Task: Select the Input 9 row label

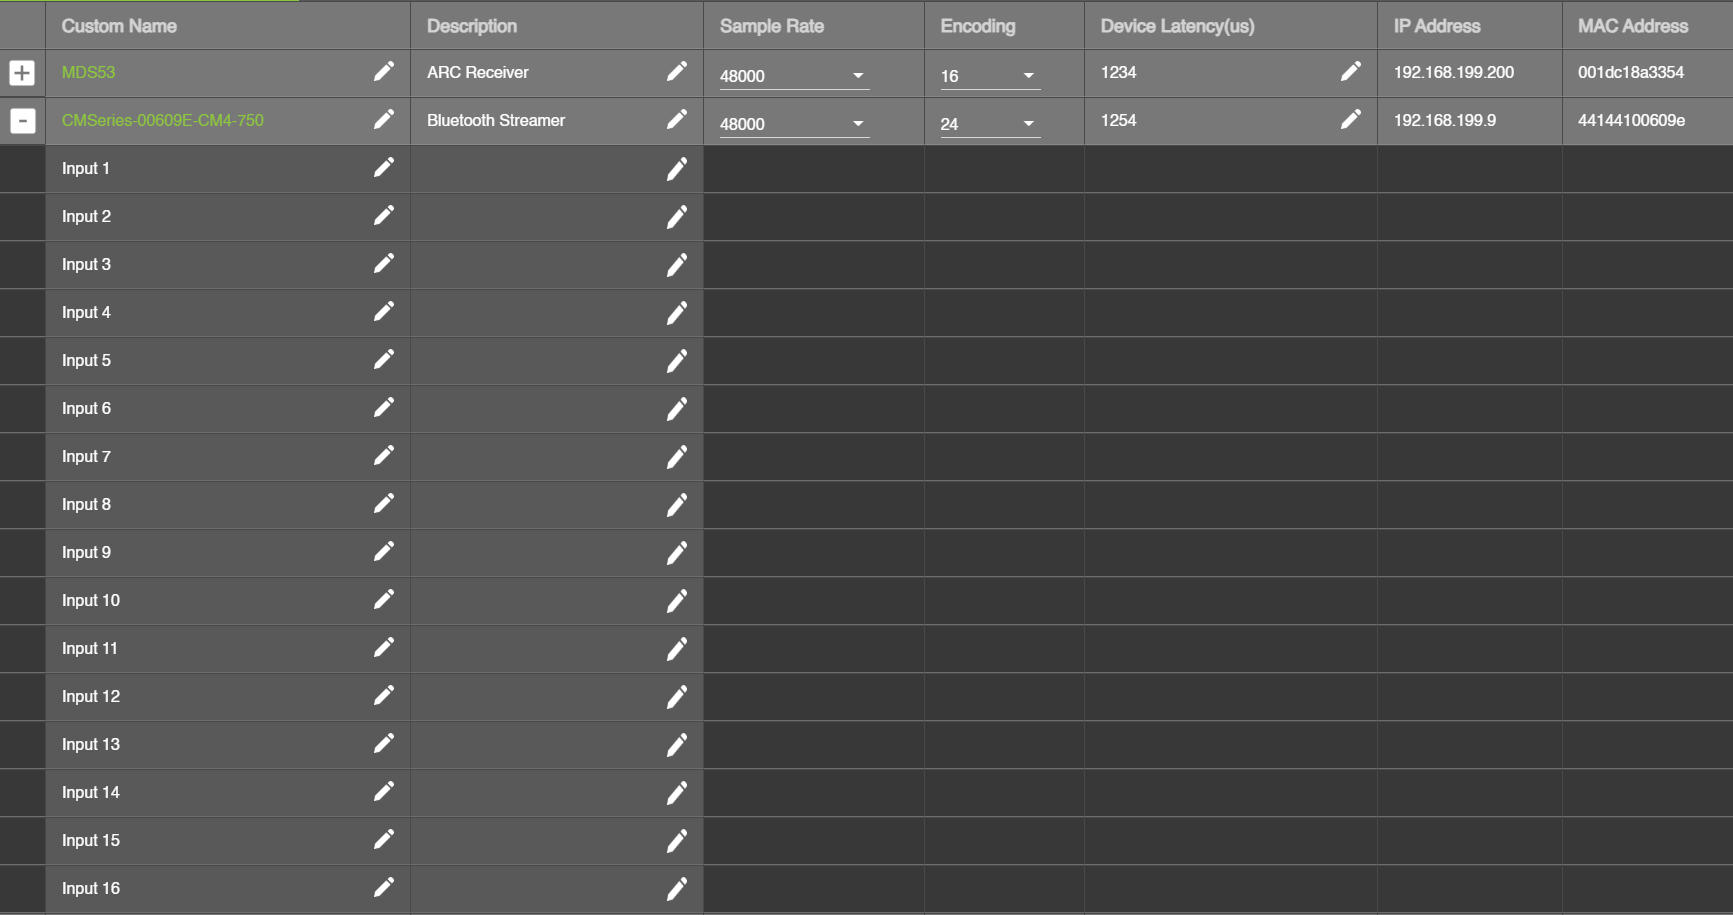Action: pos(86,552)
